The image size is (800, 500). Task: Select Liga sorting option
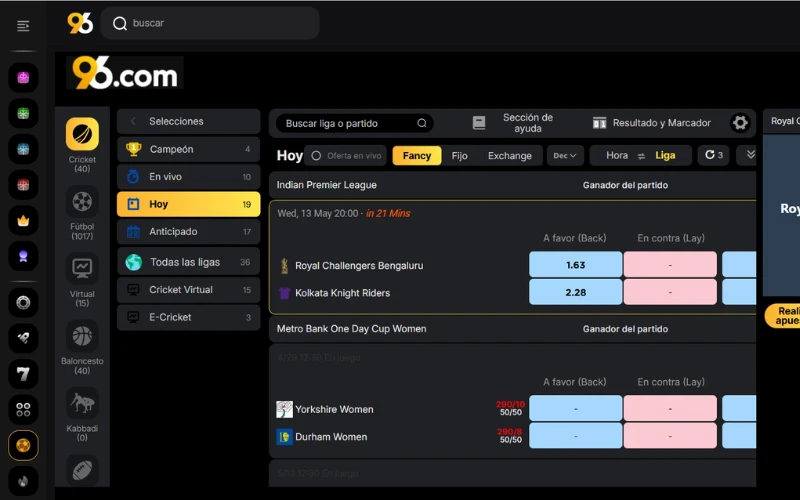point(665,155)
